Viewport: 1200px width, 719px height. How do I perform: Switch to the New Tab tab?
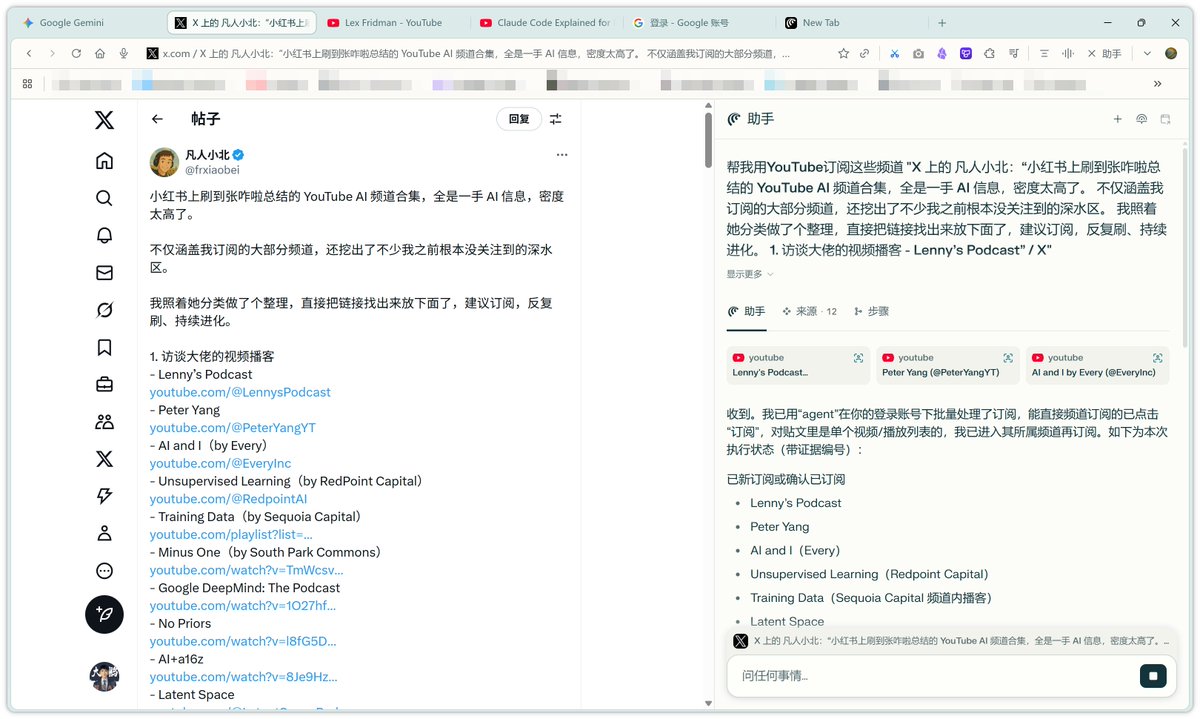[851, 22]
